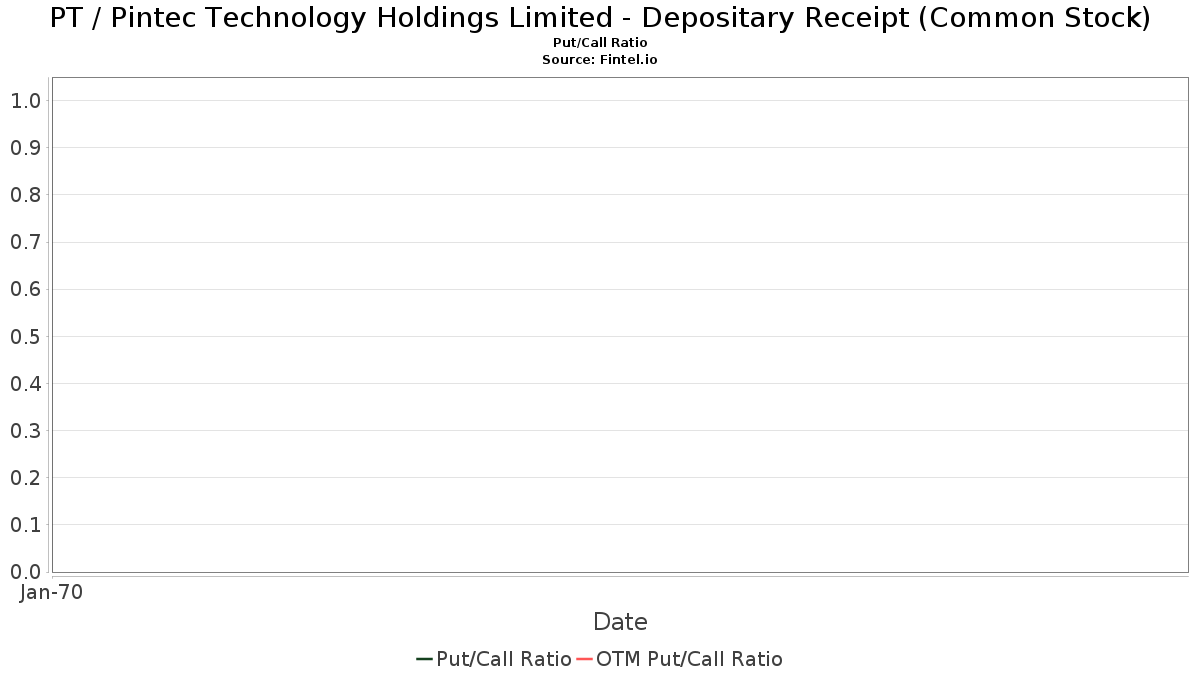Click the 0.2 y-axis tick label
The image size is (1200, 675).
[x=25, y=478]
